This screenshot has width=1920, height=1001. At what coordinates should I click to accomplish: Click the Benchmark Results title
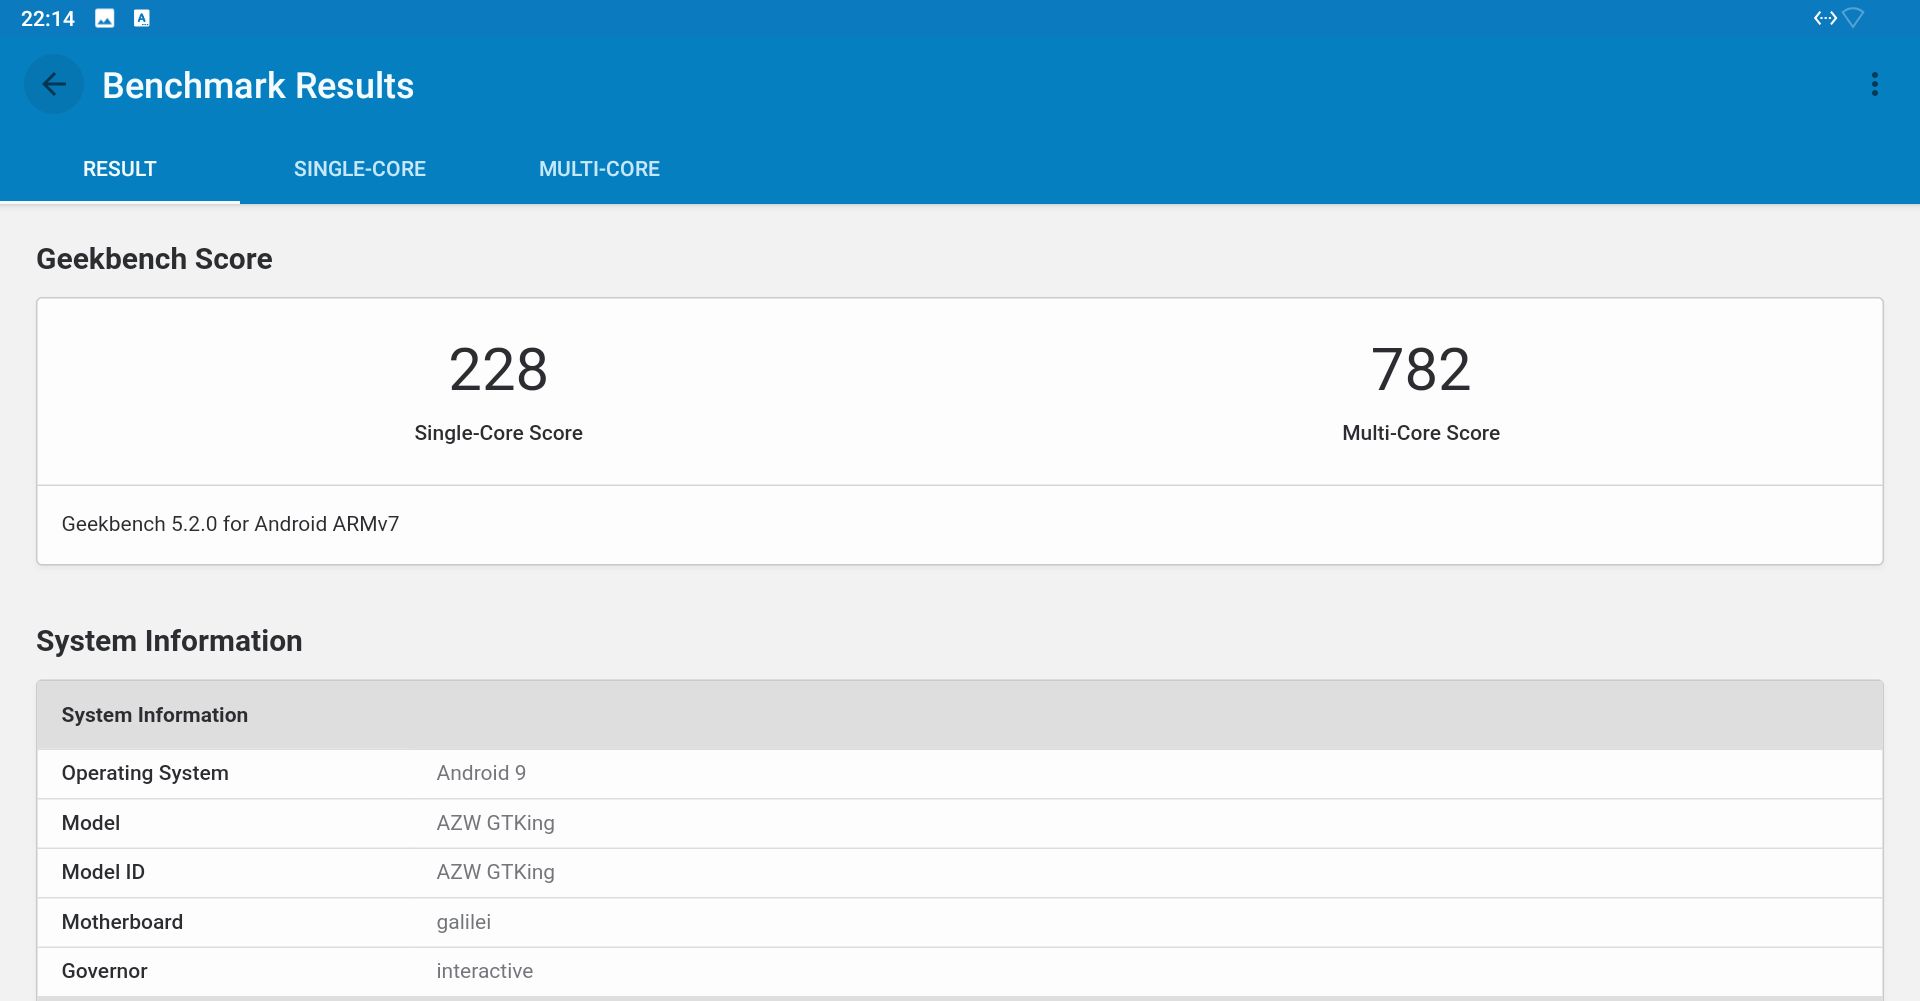coord(258,86)
